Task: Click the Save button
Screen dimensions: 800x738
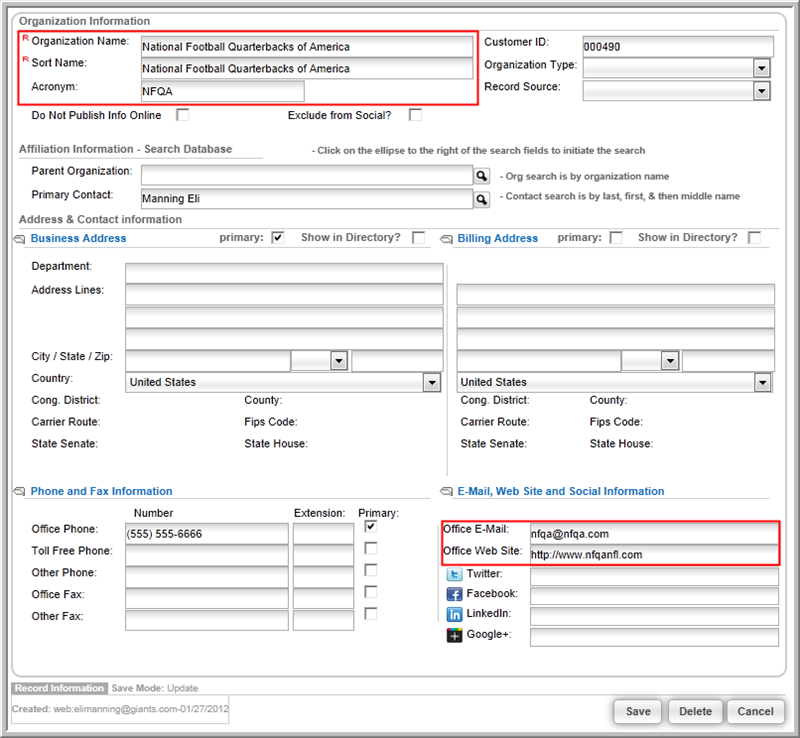Action: (x=638, y=711)
